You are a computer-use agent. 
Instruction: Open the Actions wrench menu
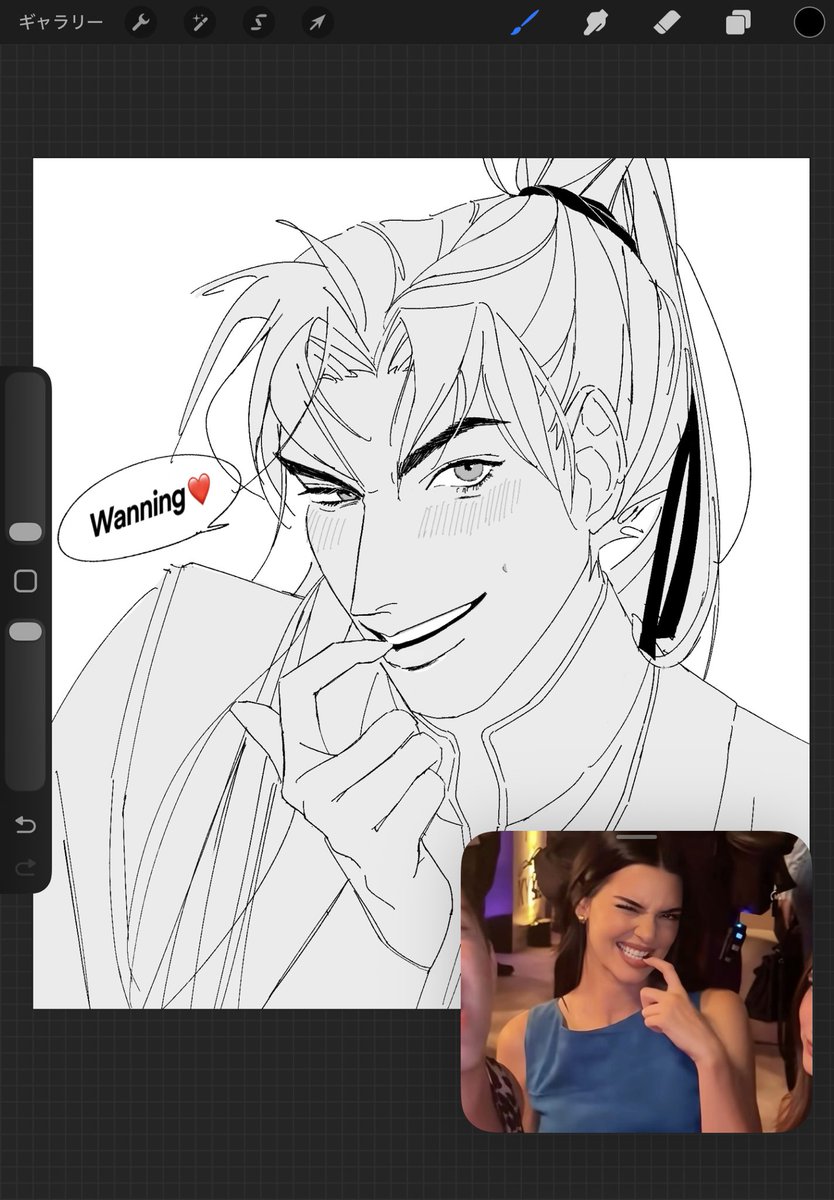tap(141, 22)
